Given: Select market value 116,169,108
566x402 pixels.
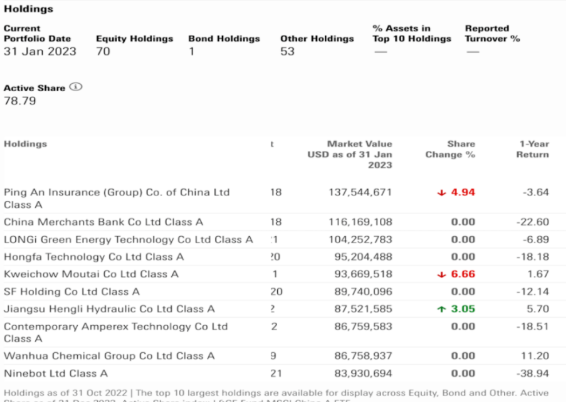Looking at the screenshot, I should coord(360,222).
